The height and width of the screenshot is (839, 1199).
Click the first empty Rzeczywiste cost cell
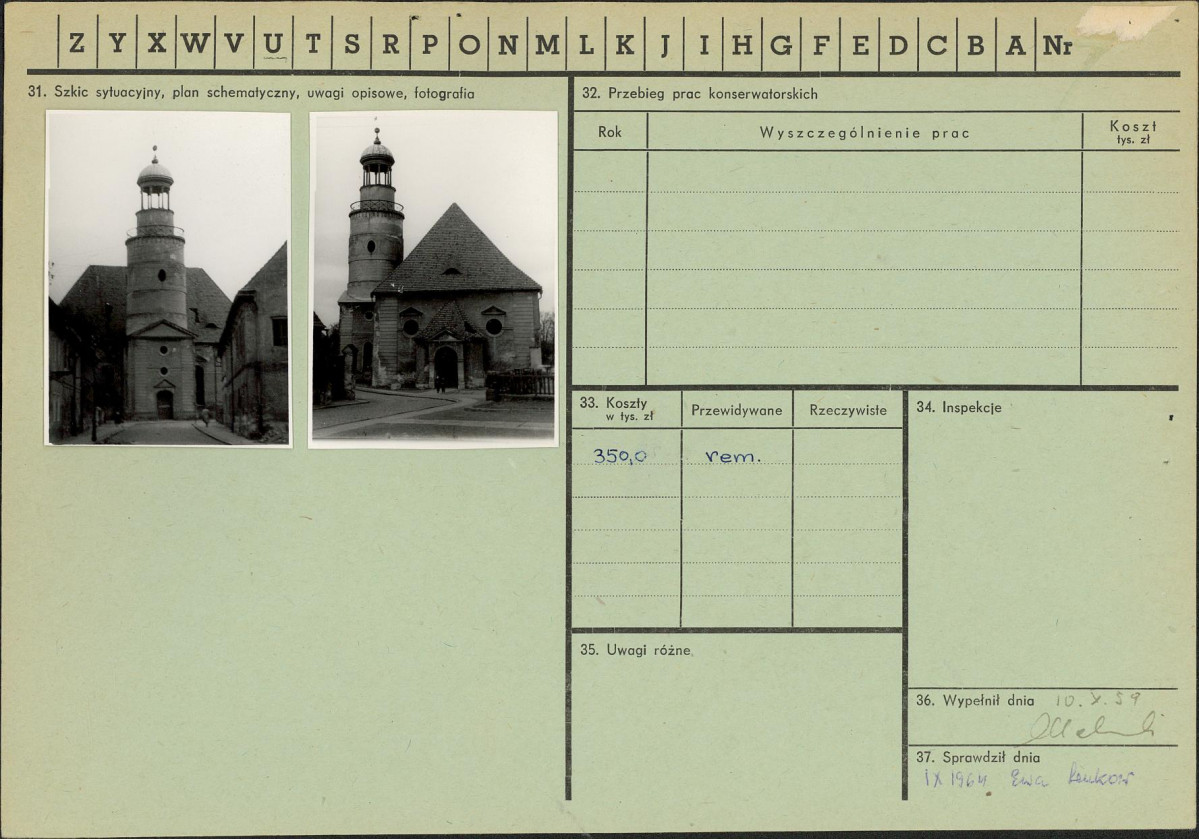point(848,447)
